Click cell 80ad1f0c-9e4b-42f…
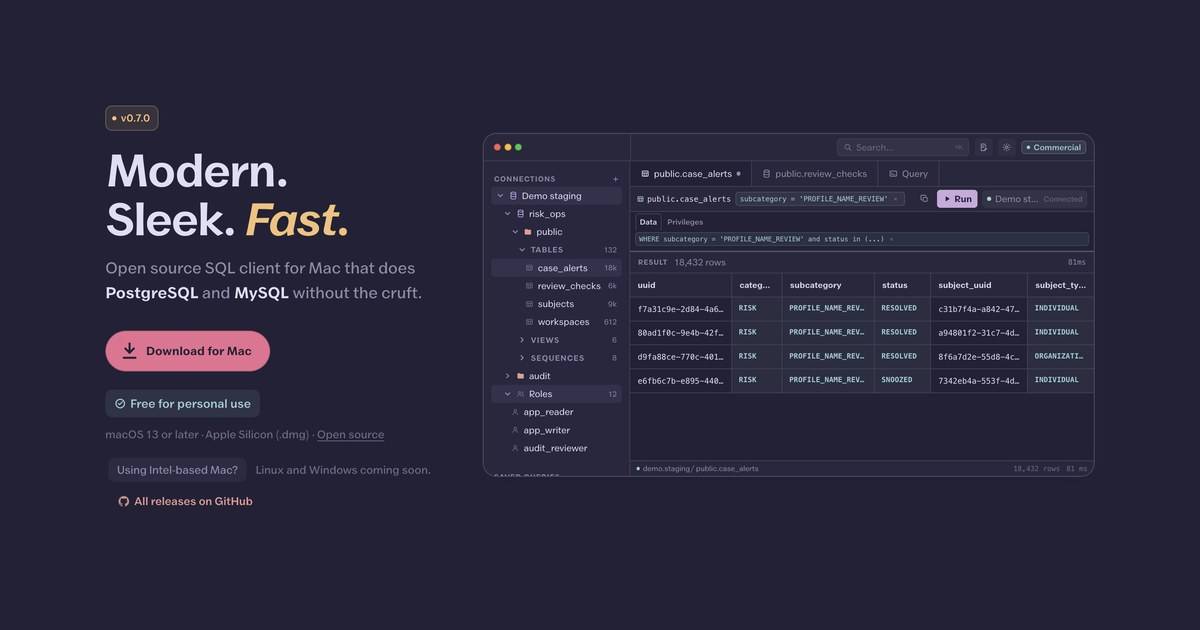This screenshot has width=1200, height=630. point(680,333)
